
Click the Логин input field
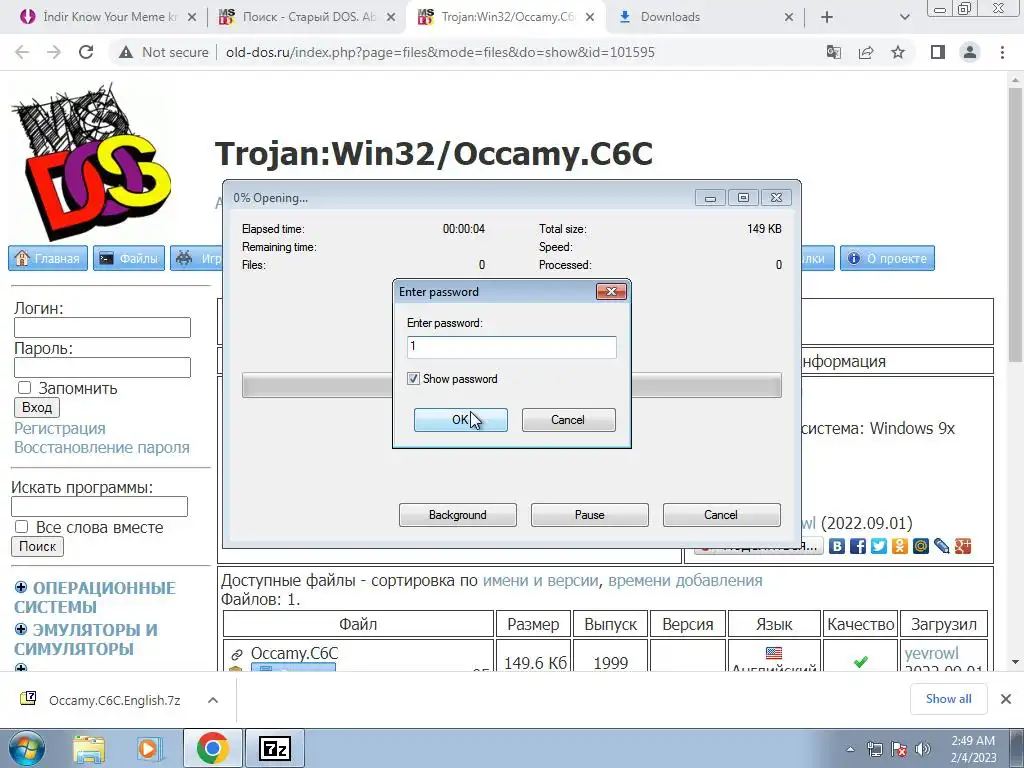[103, 327]
